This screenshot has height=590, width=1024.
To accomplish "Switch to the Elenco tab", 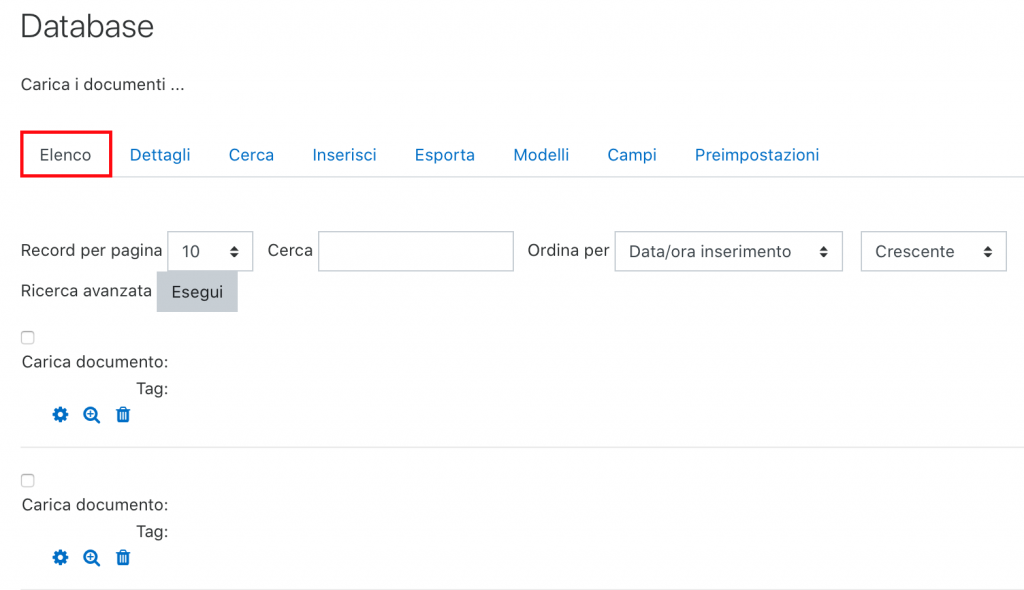I will [x=65, y=155].
